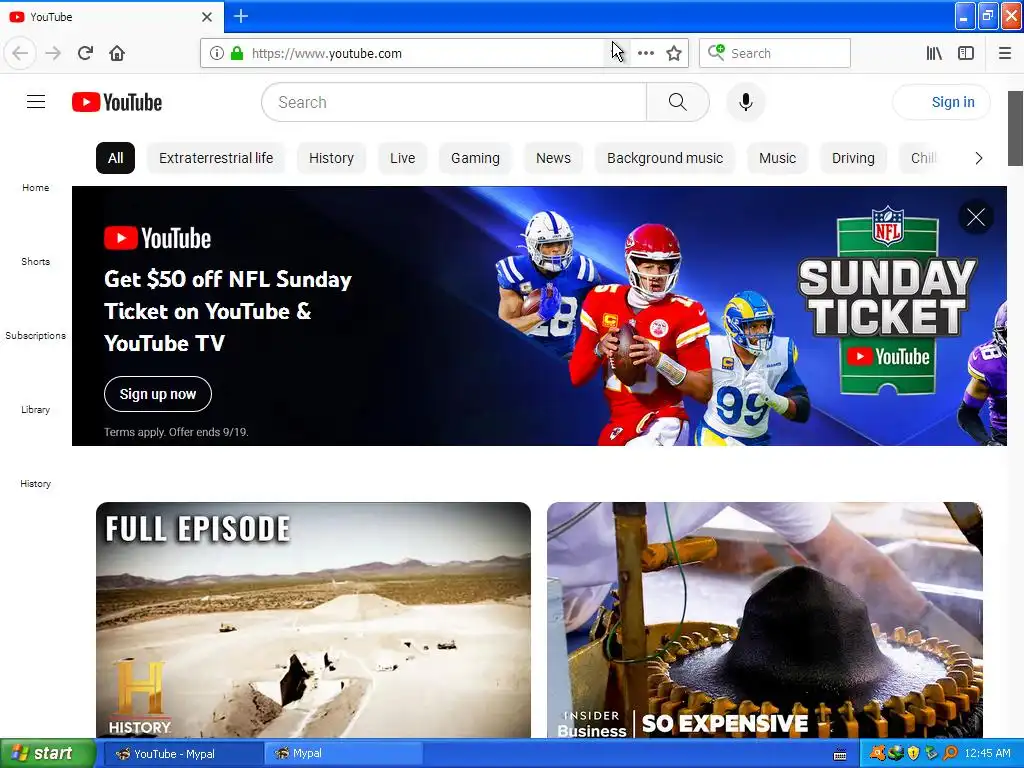
Task: Close the YouTube browser tab
Action: tap(206, 17)
